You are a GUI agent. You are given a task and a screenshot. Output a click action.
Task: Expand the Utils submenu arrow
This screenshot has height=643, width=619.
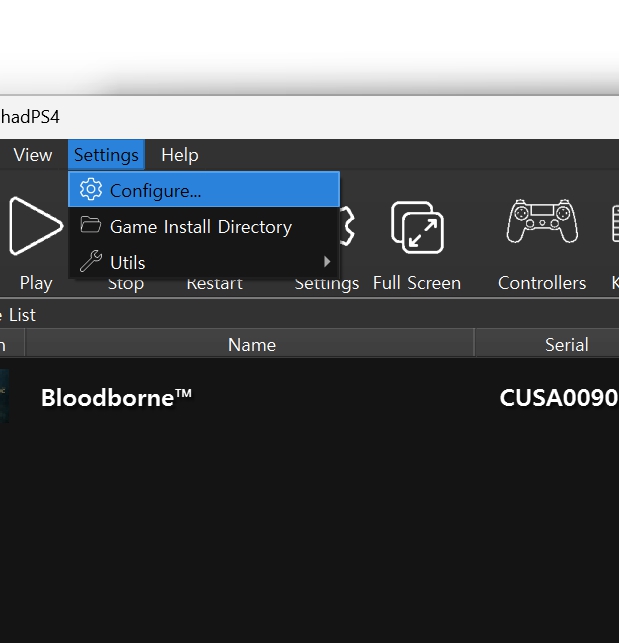click(327, 262)
